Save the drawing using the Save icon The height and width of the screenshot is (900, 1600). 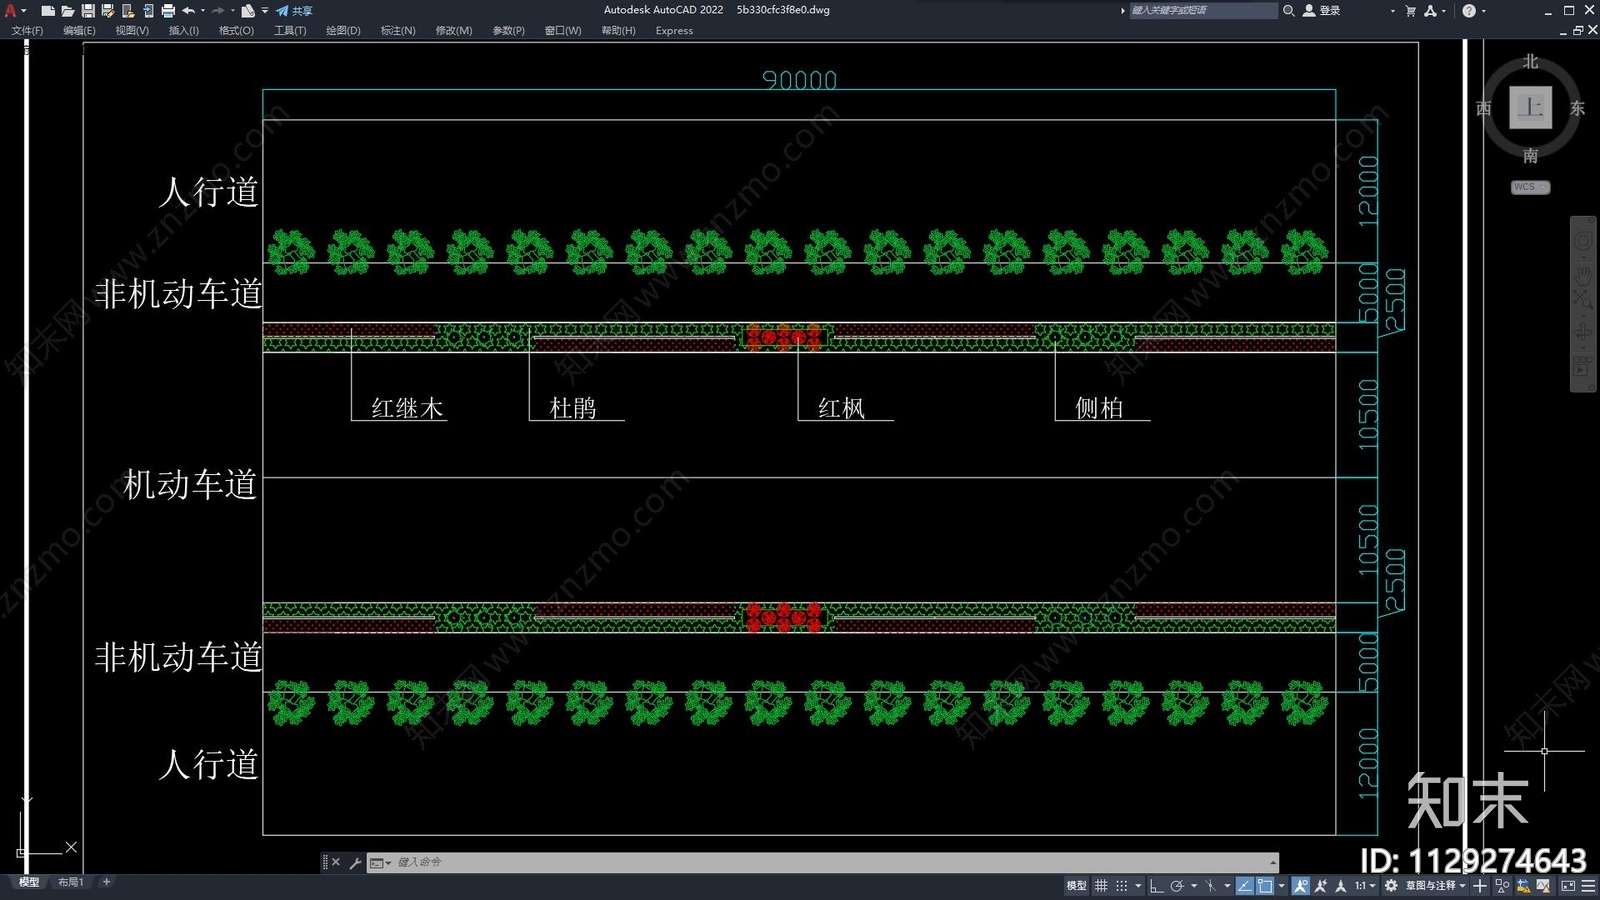pyautogui.click(x=87, y=11)
